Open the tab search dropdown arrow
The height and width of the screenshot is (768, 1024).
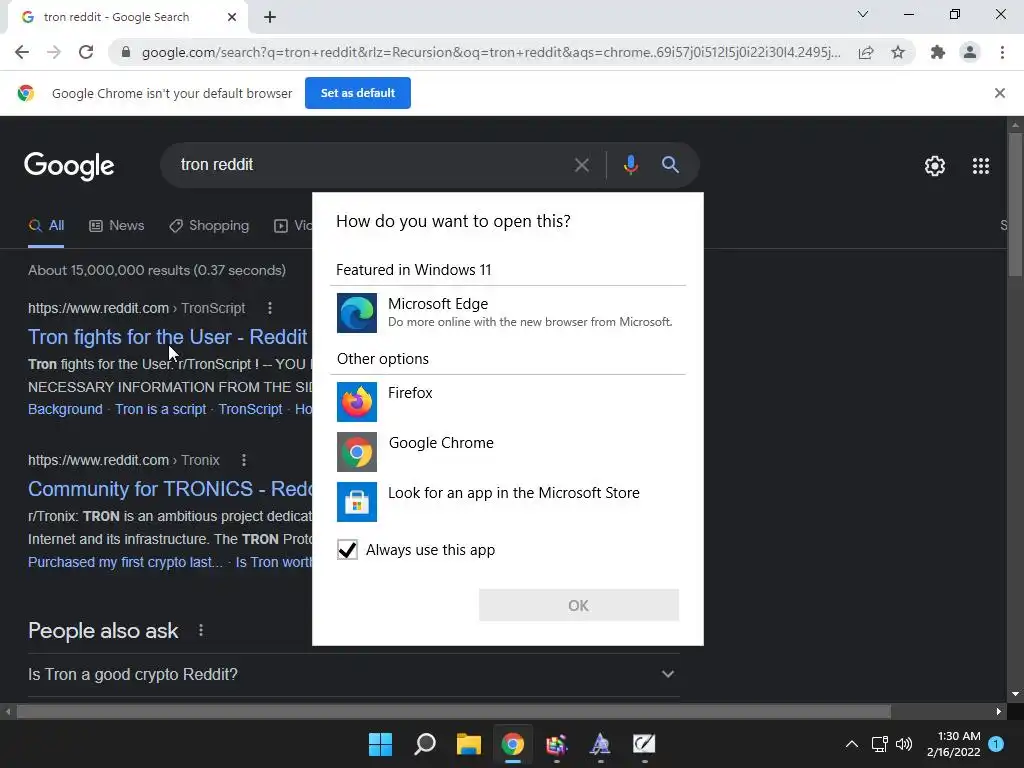pyautogui.click(x=863, y=14)
